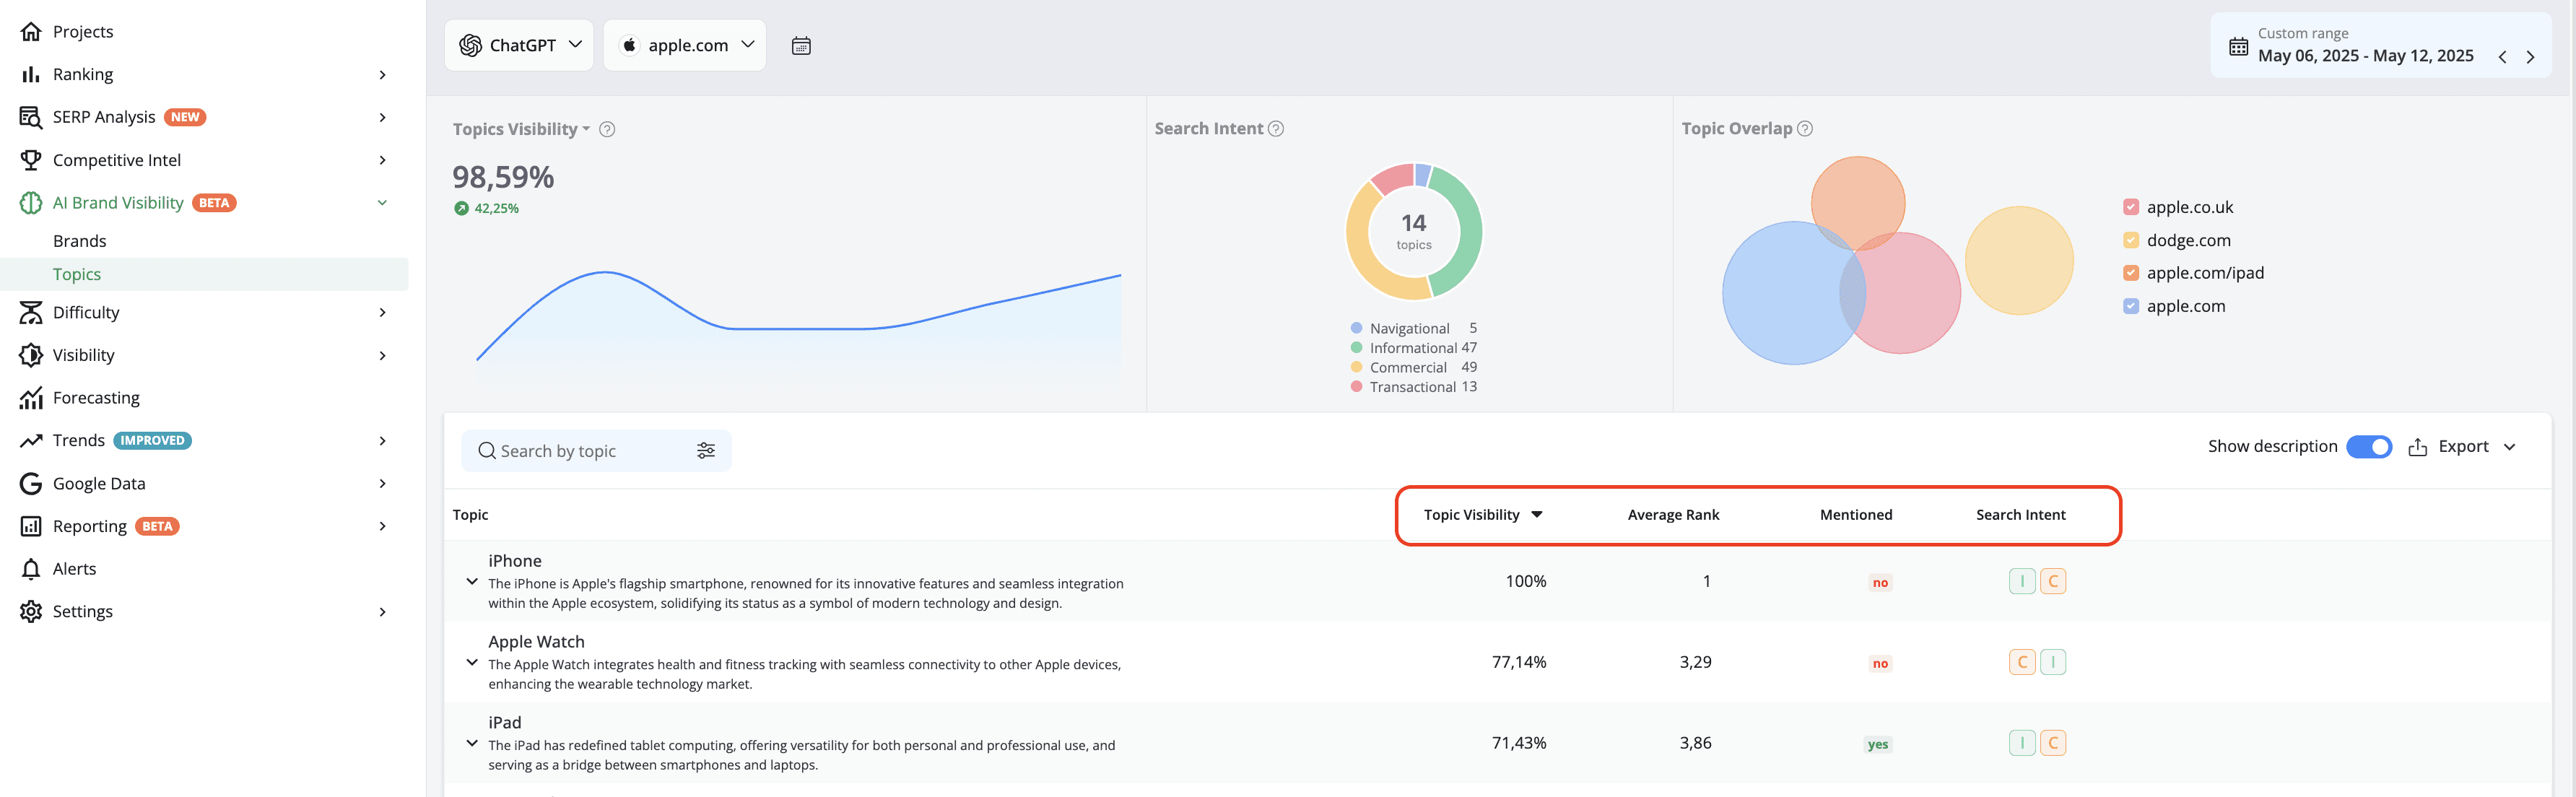This screenshot has width=2576, height=797.
Task: Click the Difficulty icon in sidebar
Action: 31,313
